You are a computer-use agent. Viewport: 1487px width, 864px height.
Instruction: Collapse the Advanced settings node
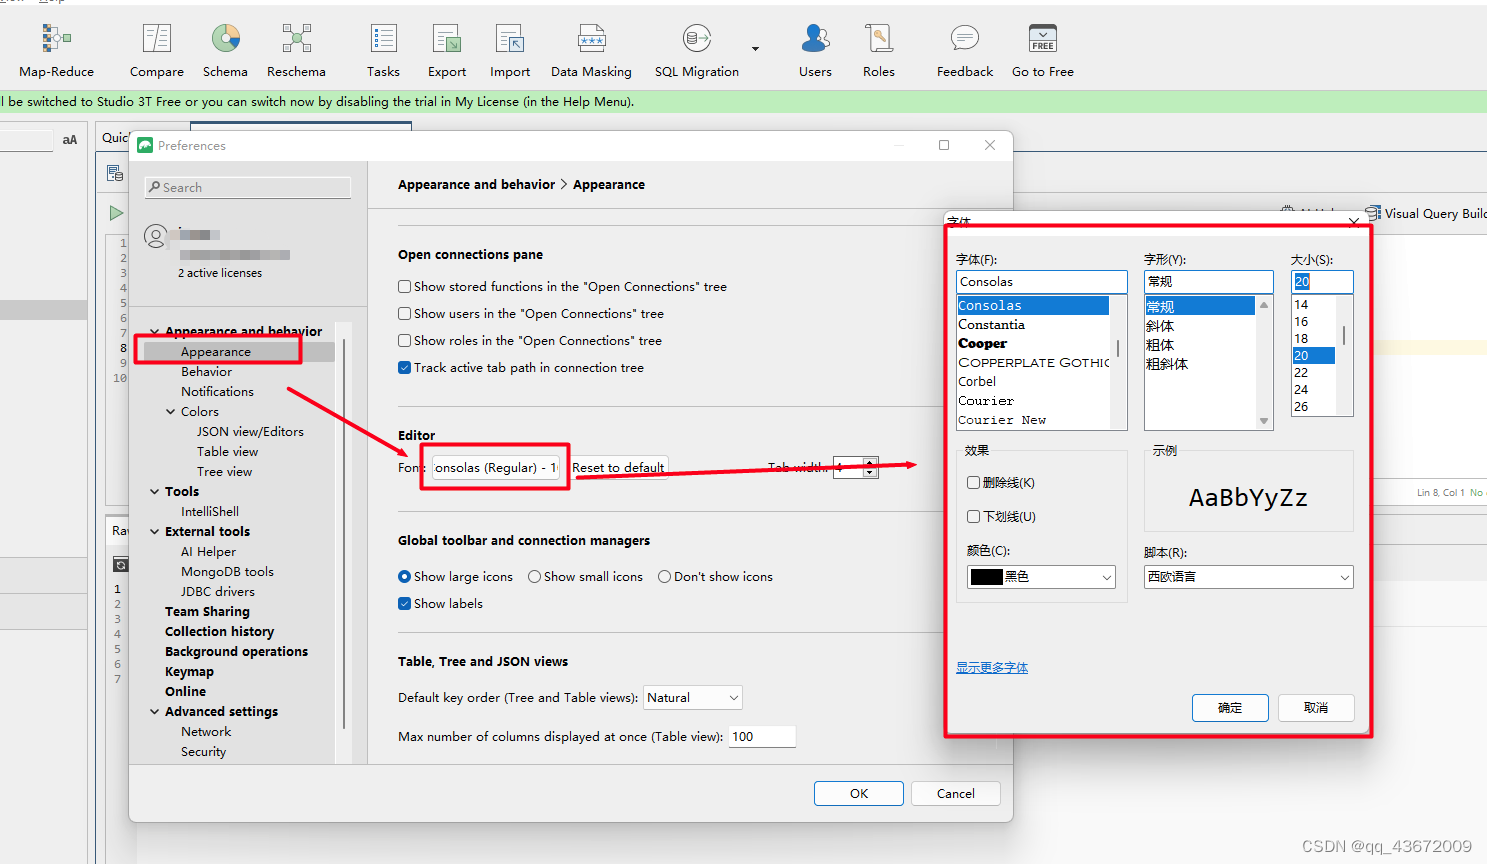click(x=155, y=712)
